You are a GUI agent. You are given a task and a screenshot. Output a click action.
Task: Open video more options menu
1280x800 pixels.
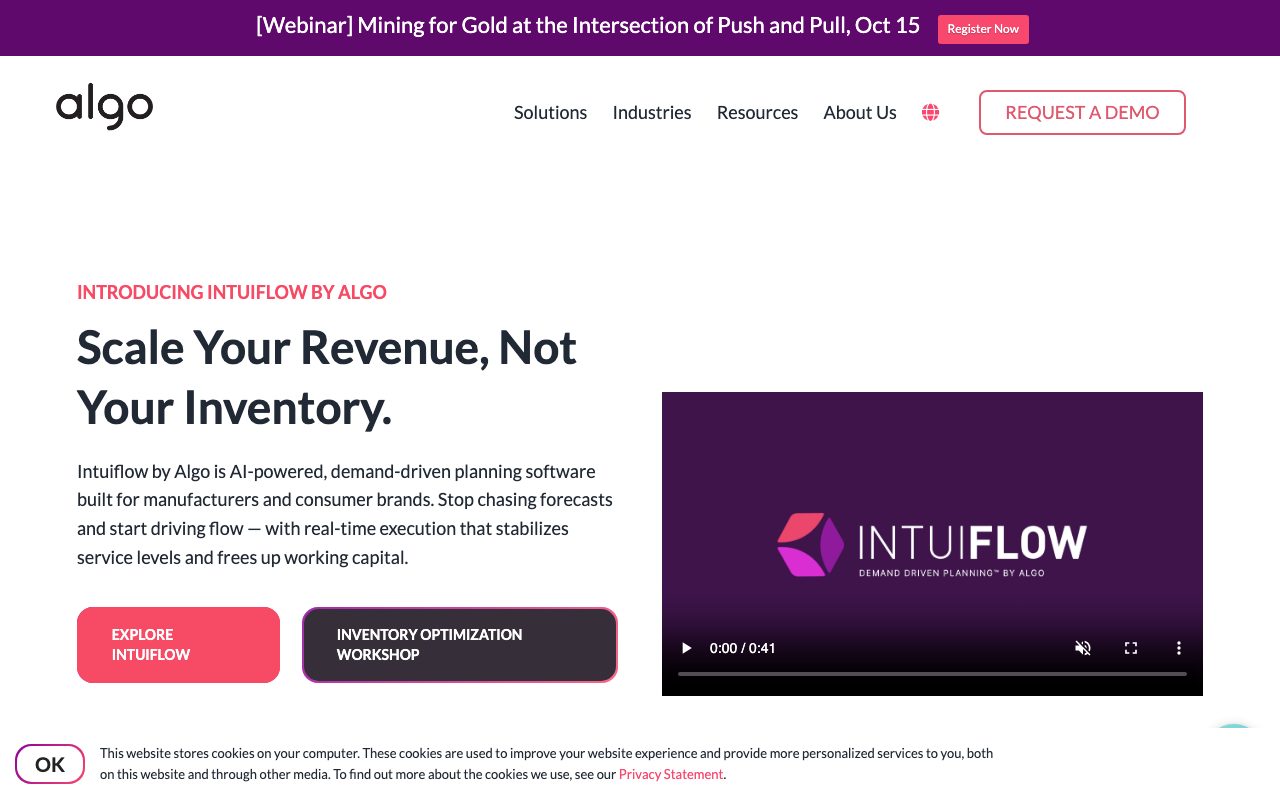[1179, 648]
